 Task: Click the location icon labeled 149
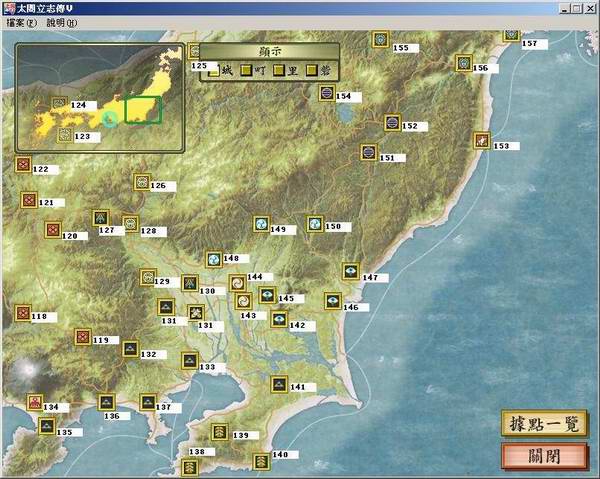pos(262,224)
